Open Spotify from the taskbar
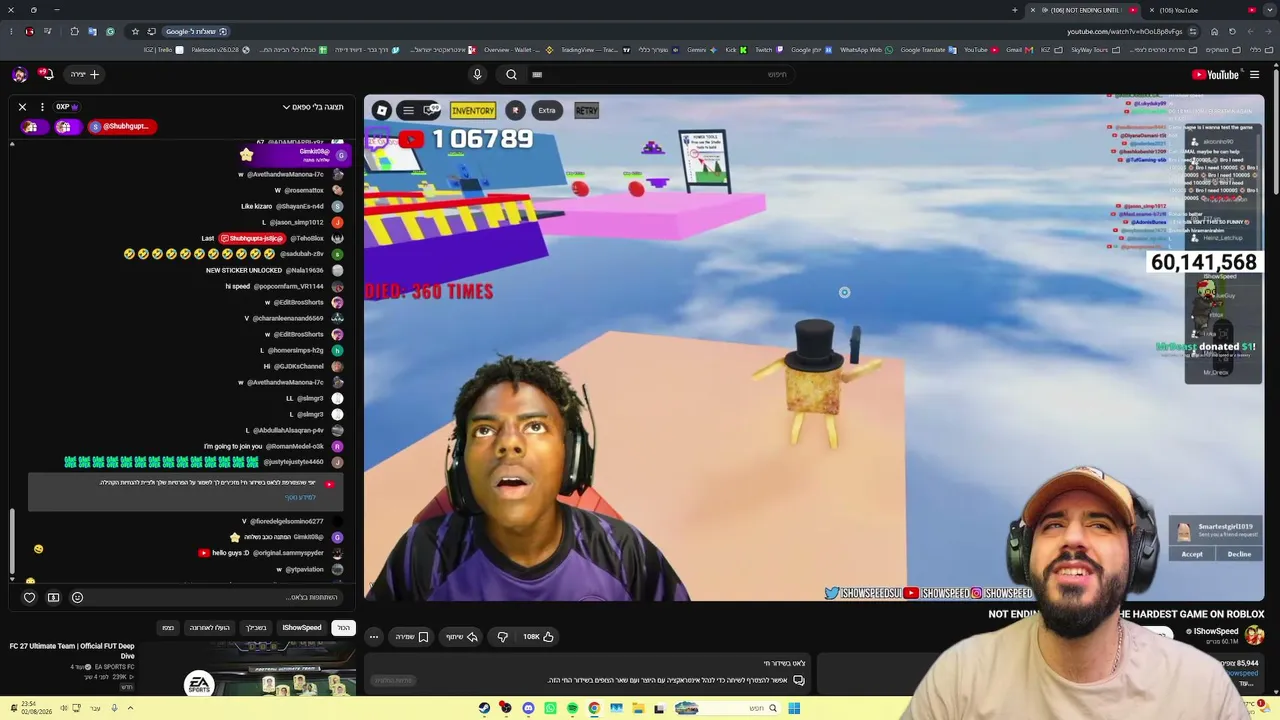Screen dimensions: 1280x720 pyautogui.click(x=572, y=708)
